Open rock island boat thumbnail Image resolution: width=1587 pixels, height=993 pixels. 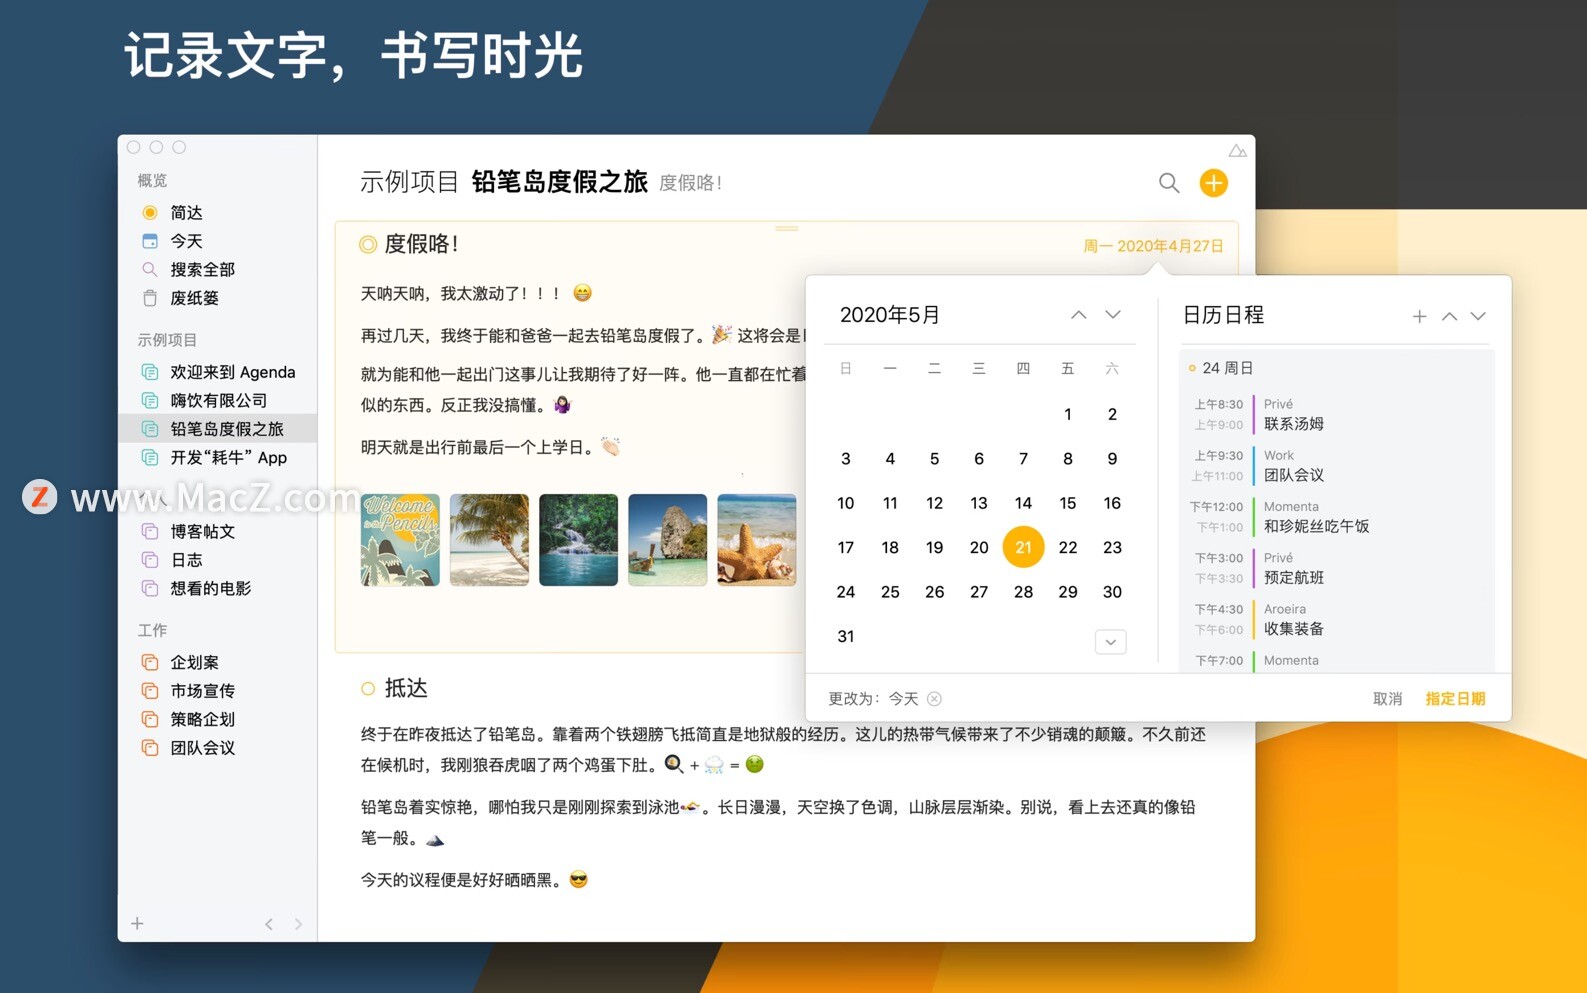(x=667, y=540)
